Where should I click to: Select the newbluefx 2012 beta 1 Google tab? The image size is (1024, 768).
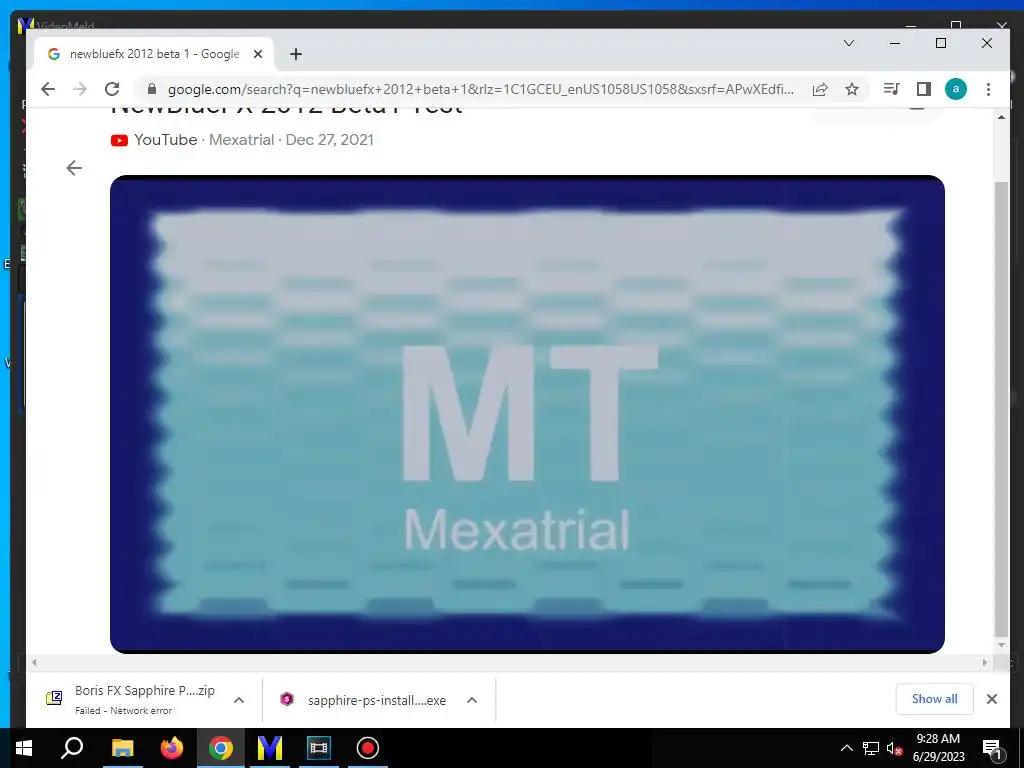[154, 54]
